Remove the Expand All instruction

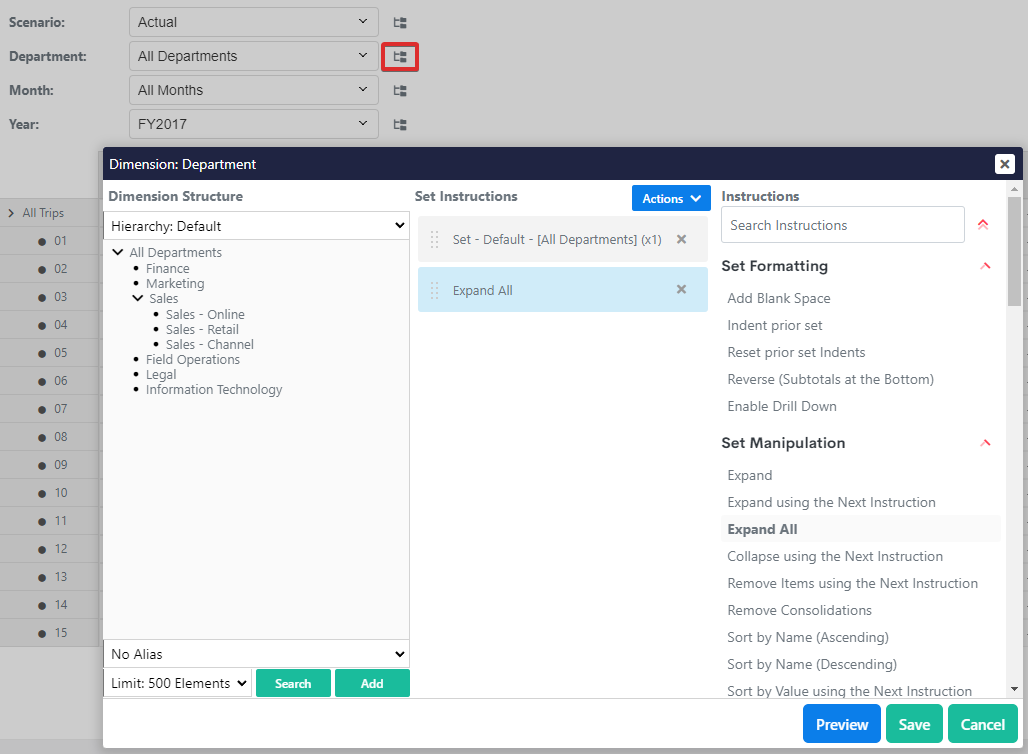click(681, 290)
